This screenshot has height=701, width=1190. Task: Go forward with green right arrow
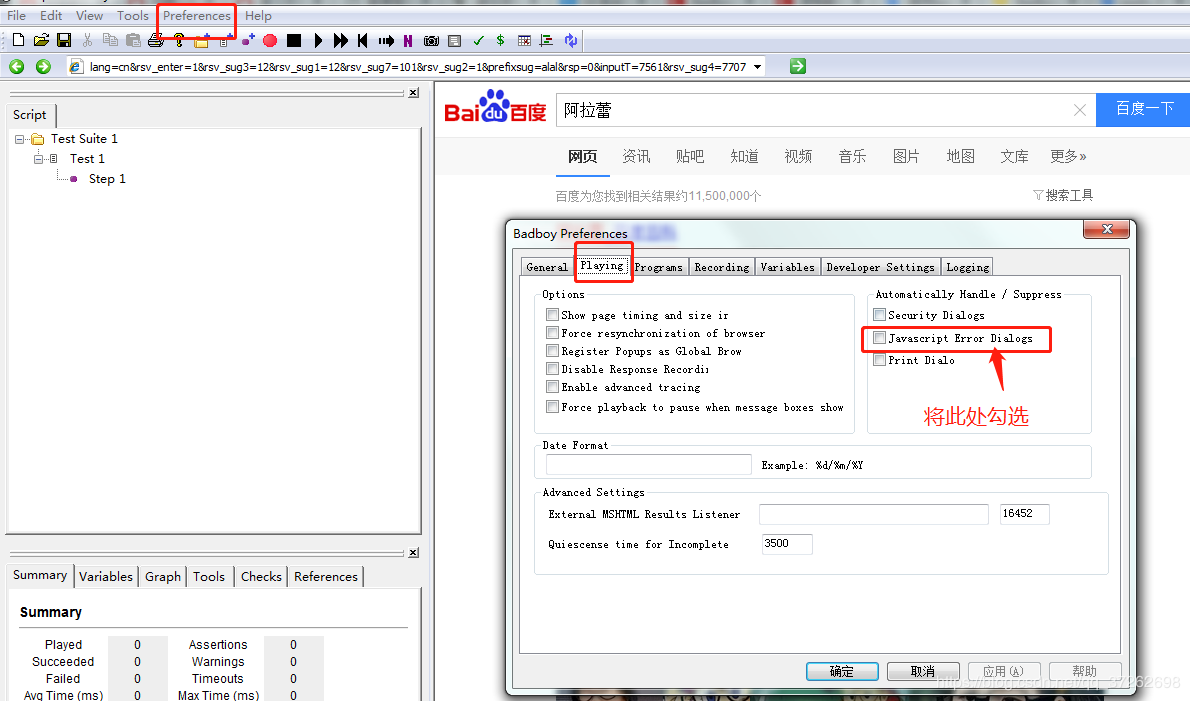(43, 67)
